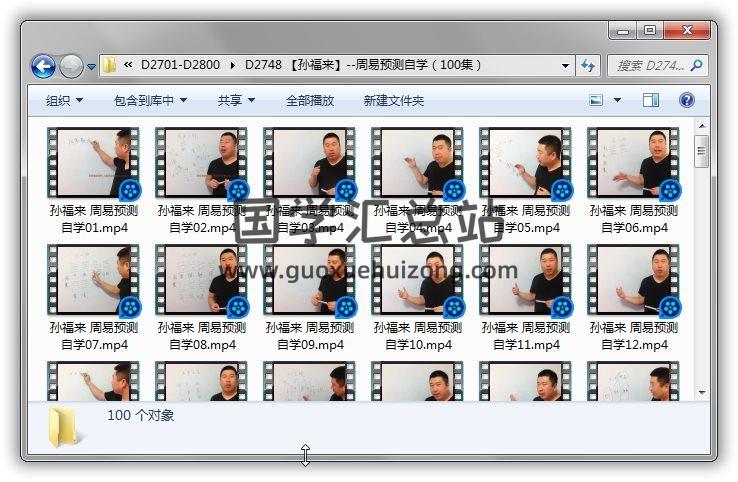This screenshot has height=482, width=738.
Task: Open recent locations dropdown beside navigation arrows
Action: 91,67
